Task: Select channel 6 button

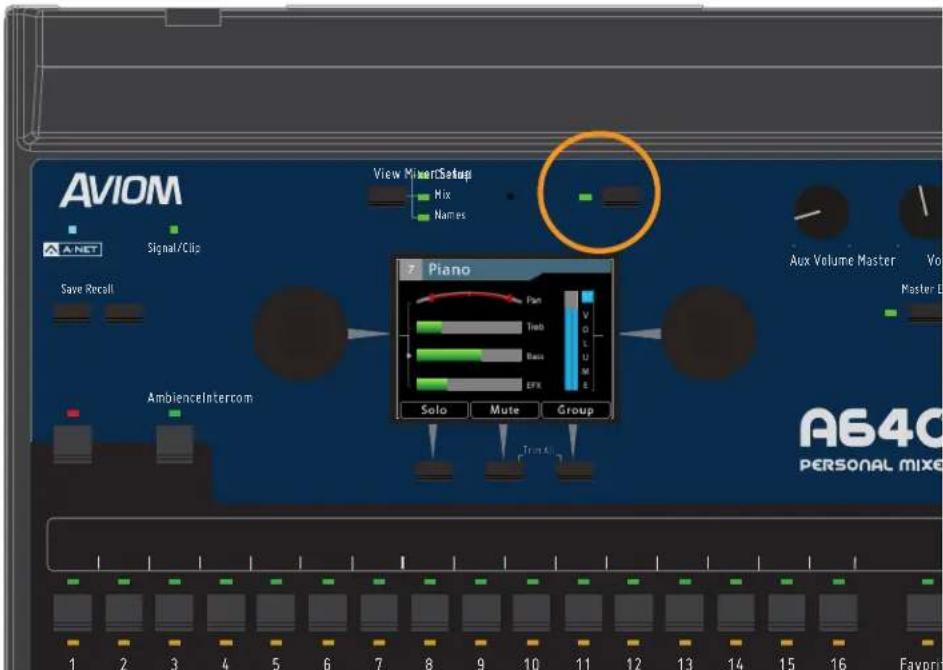Action: pyautogui.click(x=328, y=613)
